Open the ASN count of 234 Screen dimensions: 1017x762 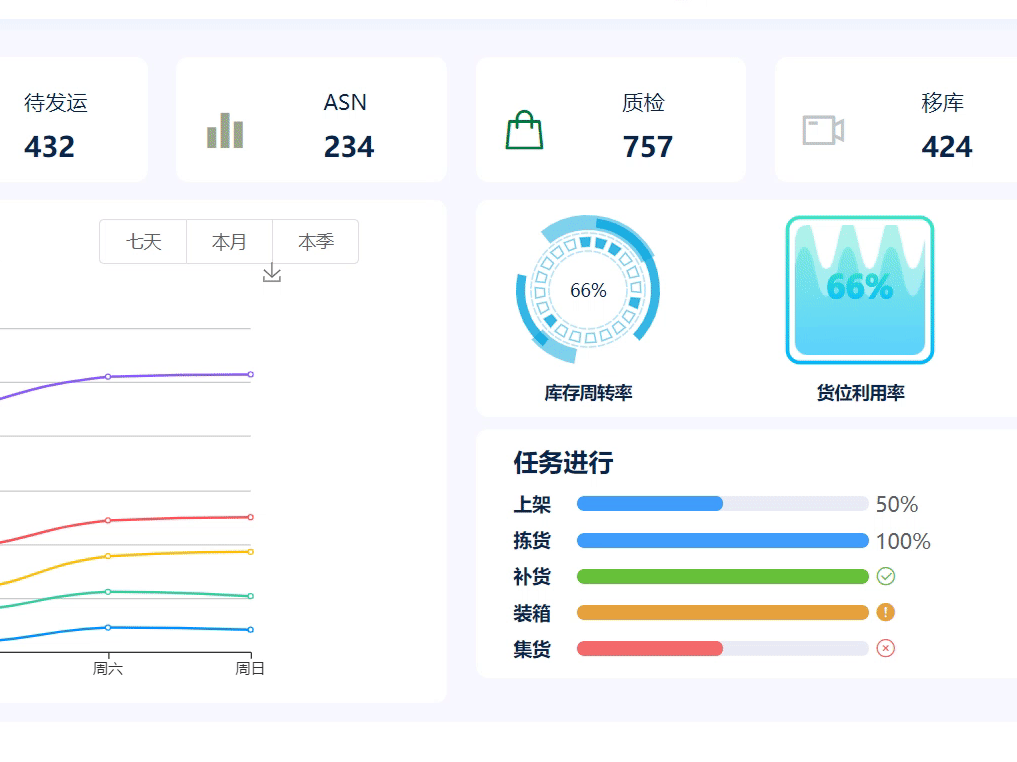tap(349, 147)
